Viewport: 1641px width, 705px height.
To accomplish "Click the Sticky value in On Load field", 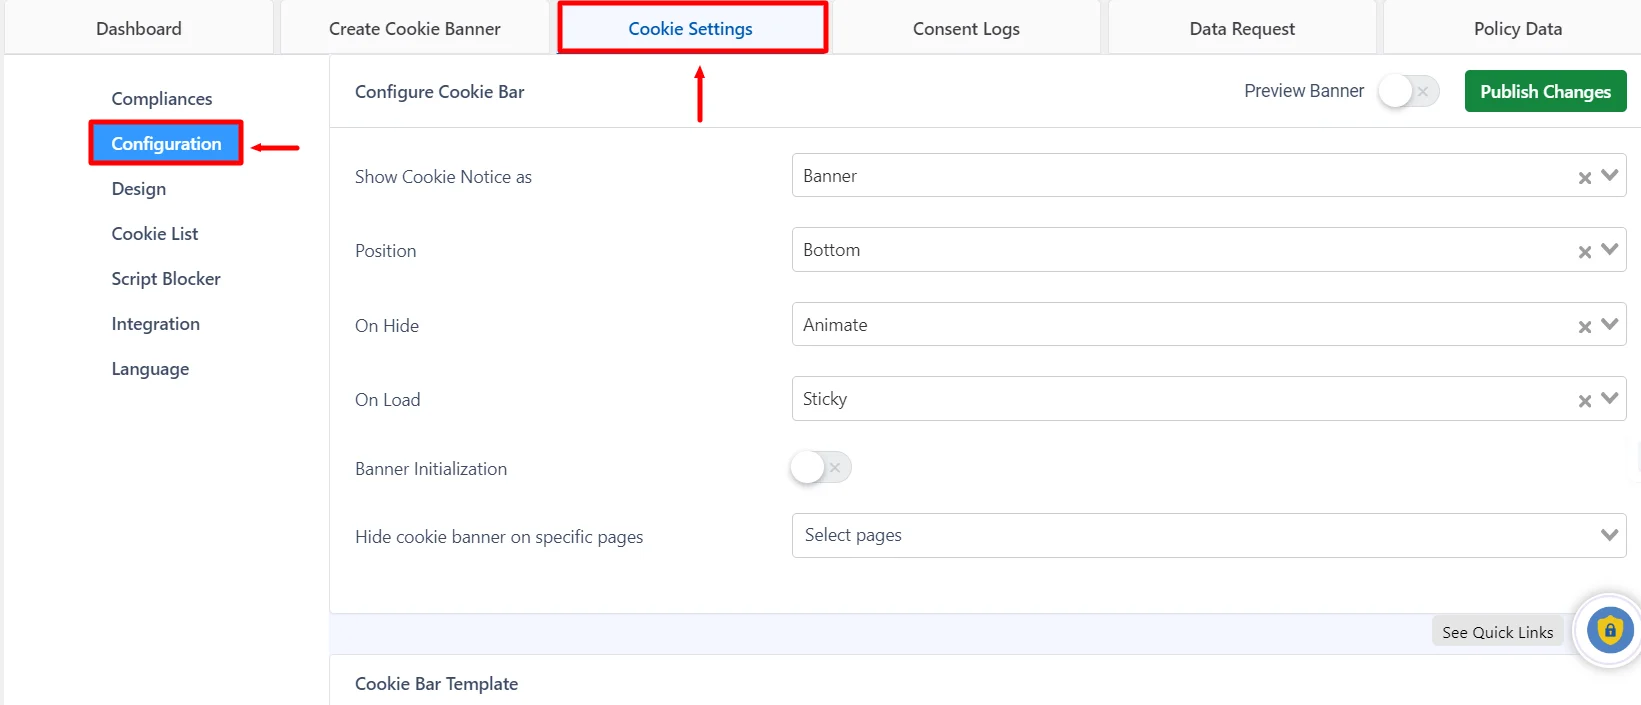I will coord(825,399).
